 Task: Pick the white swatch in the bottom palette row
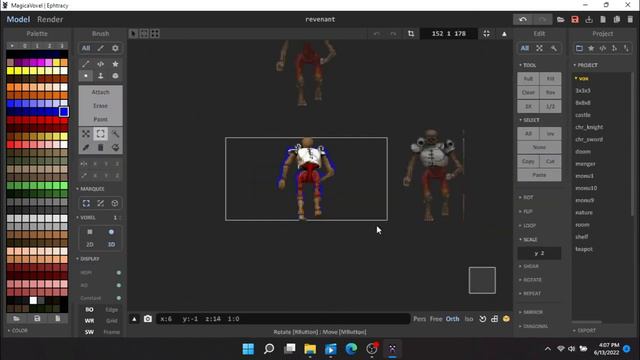(33, 300)
